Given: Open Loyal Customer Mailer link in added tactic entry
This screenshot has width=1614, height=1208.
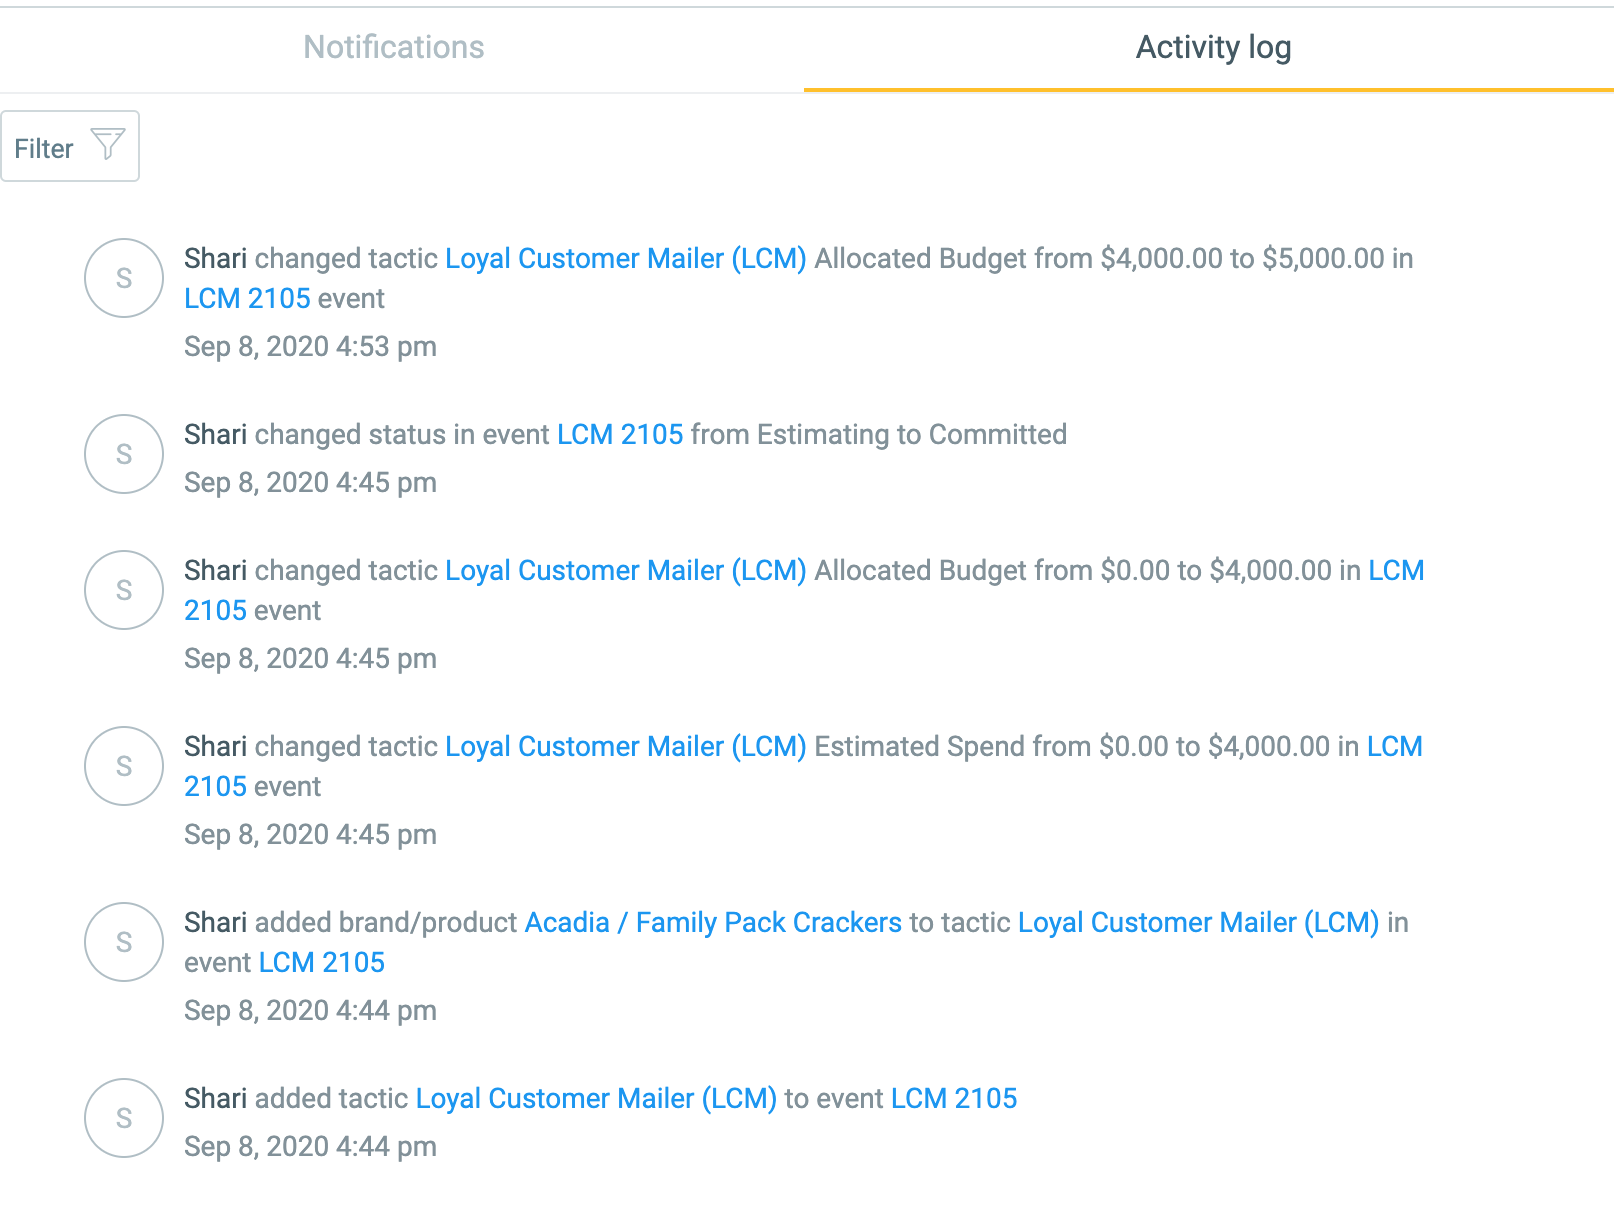Looking at the screenshot, I should 596,1098.
